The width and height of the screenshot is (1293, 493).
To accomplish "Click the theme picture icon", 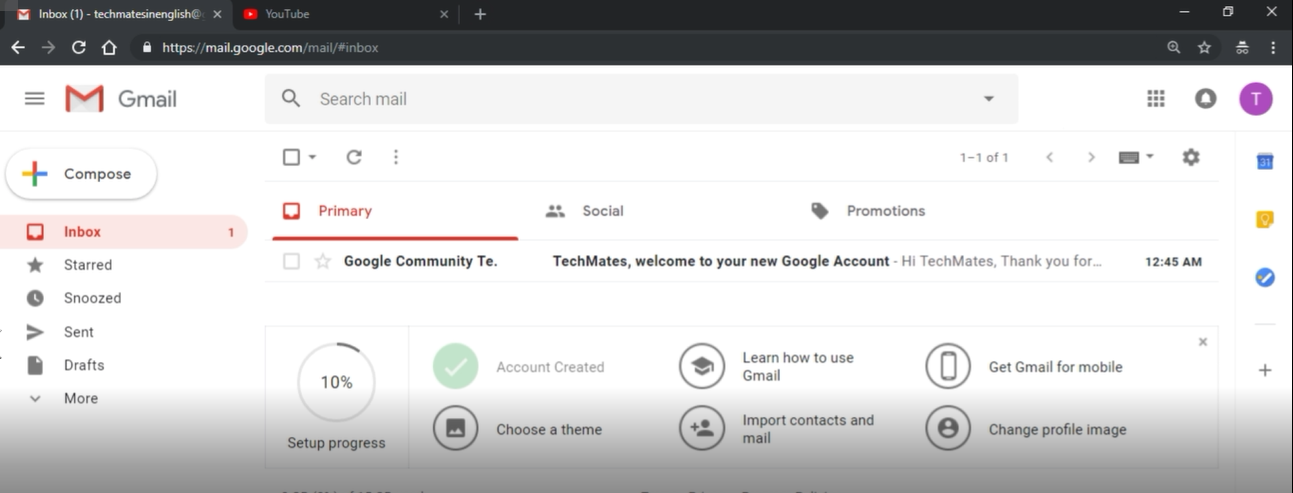I will 456,429.
